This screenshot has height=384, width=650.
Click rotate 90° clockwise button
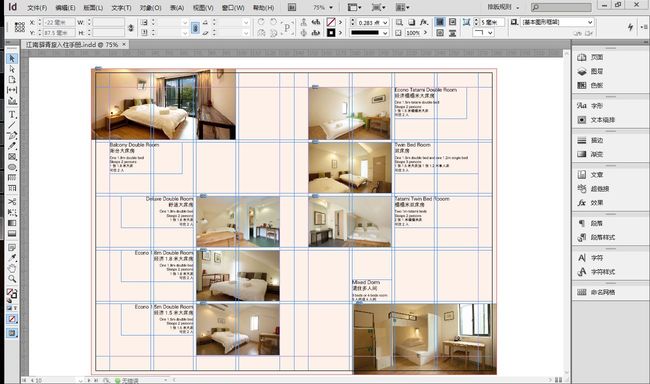pos(261,22)
